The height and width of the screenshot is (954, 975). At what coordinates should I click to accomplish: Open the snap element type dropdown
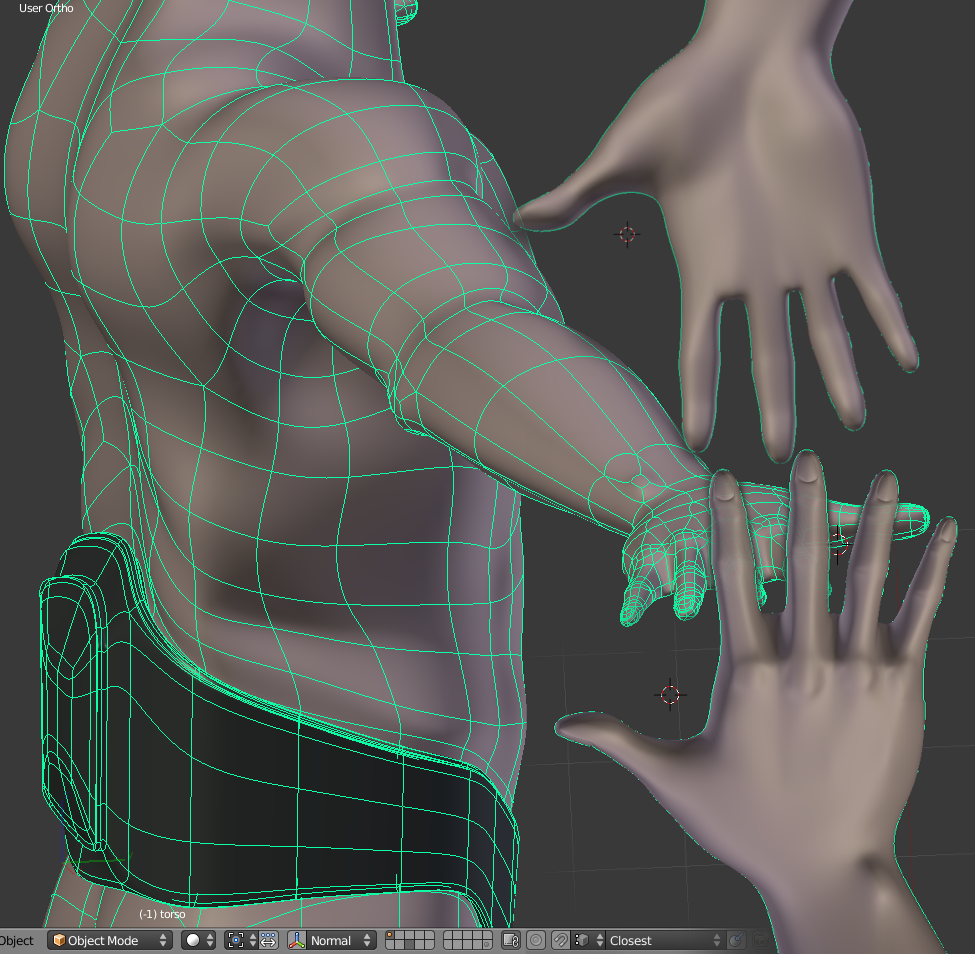click(x=588, y=940)
